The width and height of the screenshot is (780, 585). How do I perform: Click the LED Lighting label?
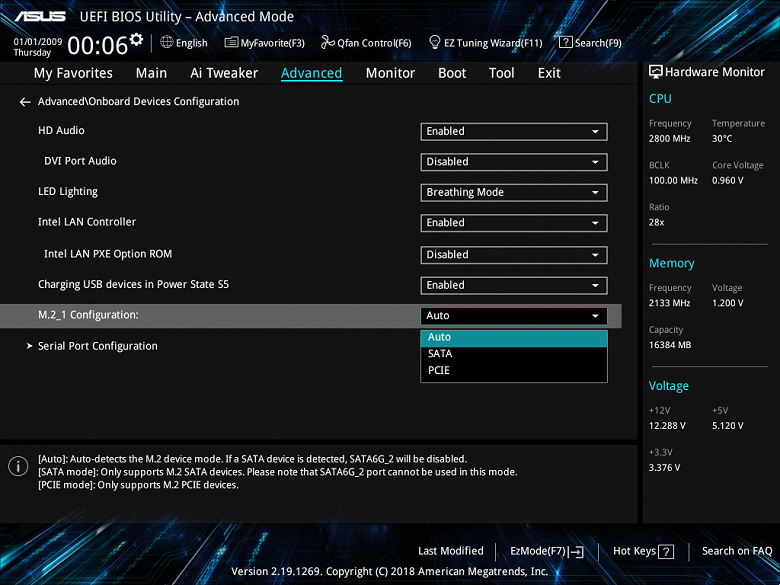(68, 192)
